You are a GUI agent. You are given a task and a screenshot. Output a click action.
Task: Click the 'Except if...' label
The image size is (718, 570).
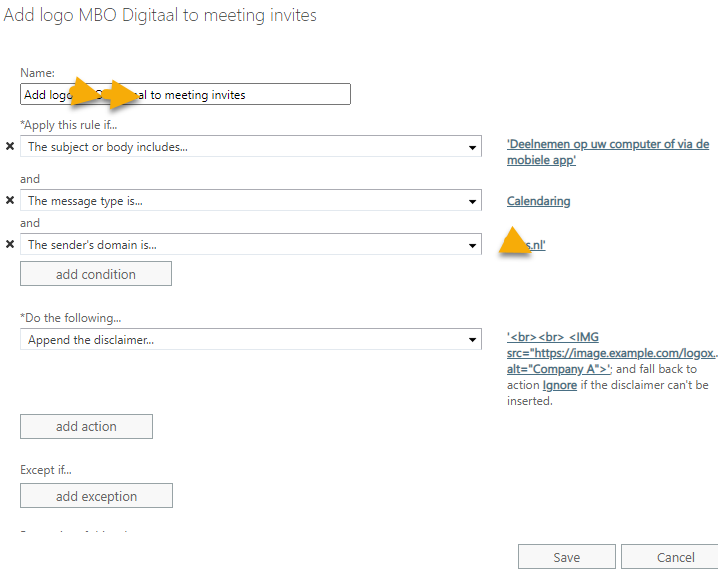click(x=46, y=470)
